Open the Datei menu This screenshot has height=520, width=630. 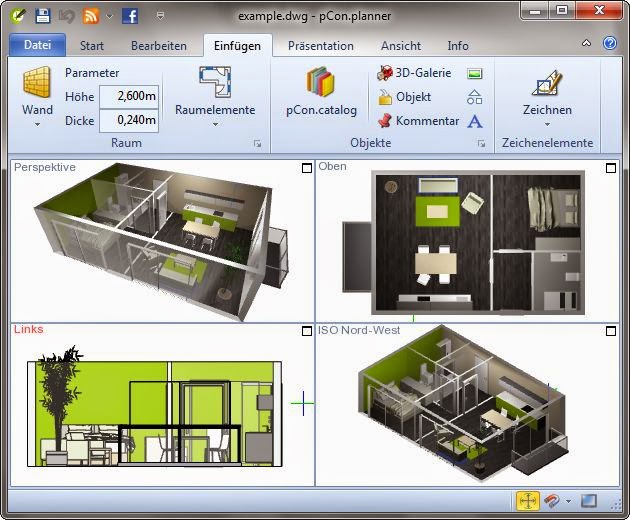(37, 45)
